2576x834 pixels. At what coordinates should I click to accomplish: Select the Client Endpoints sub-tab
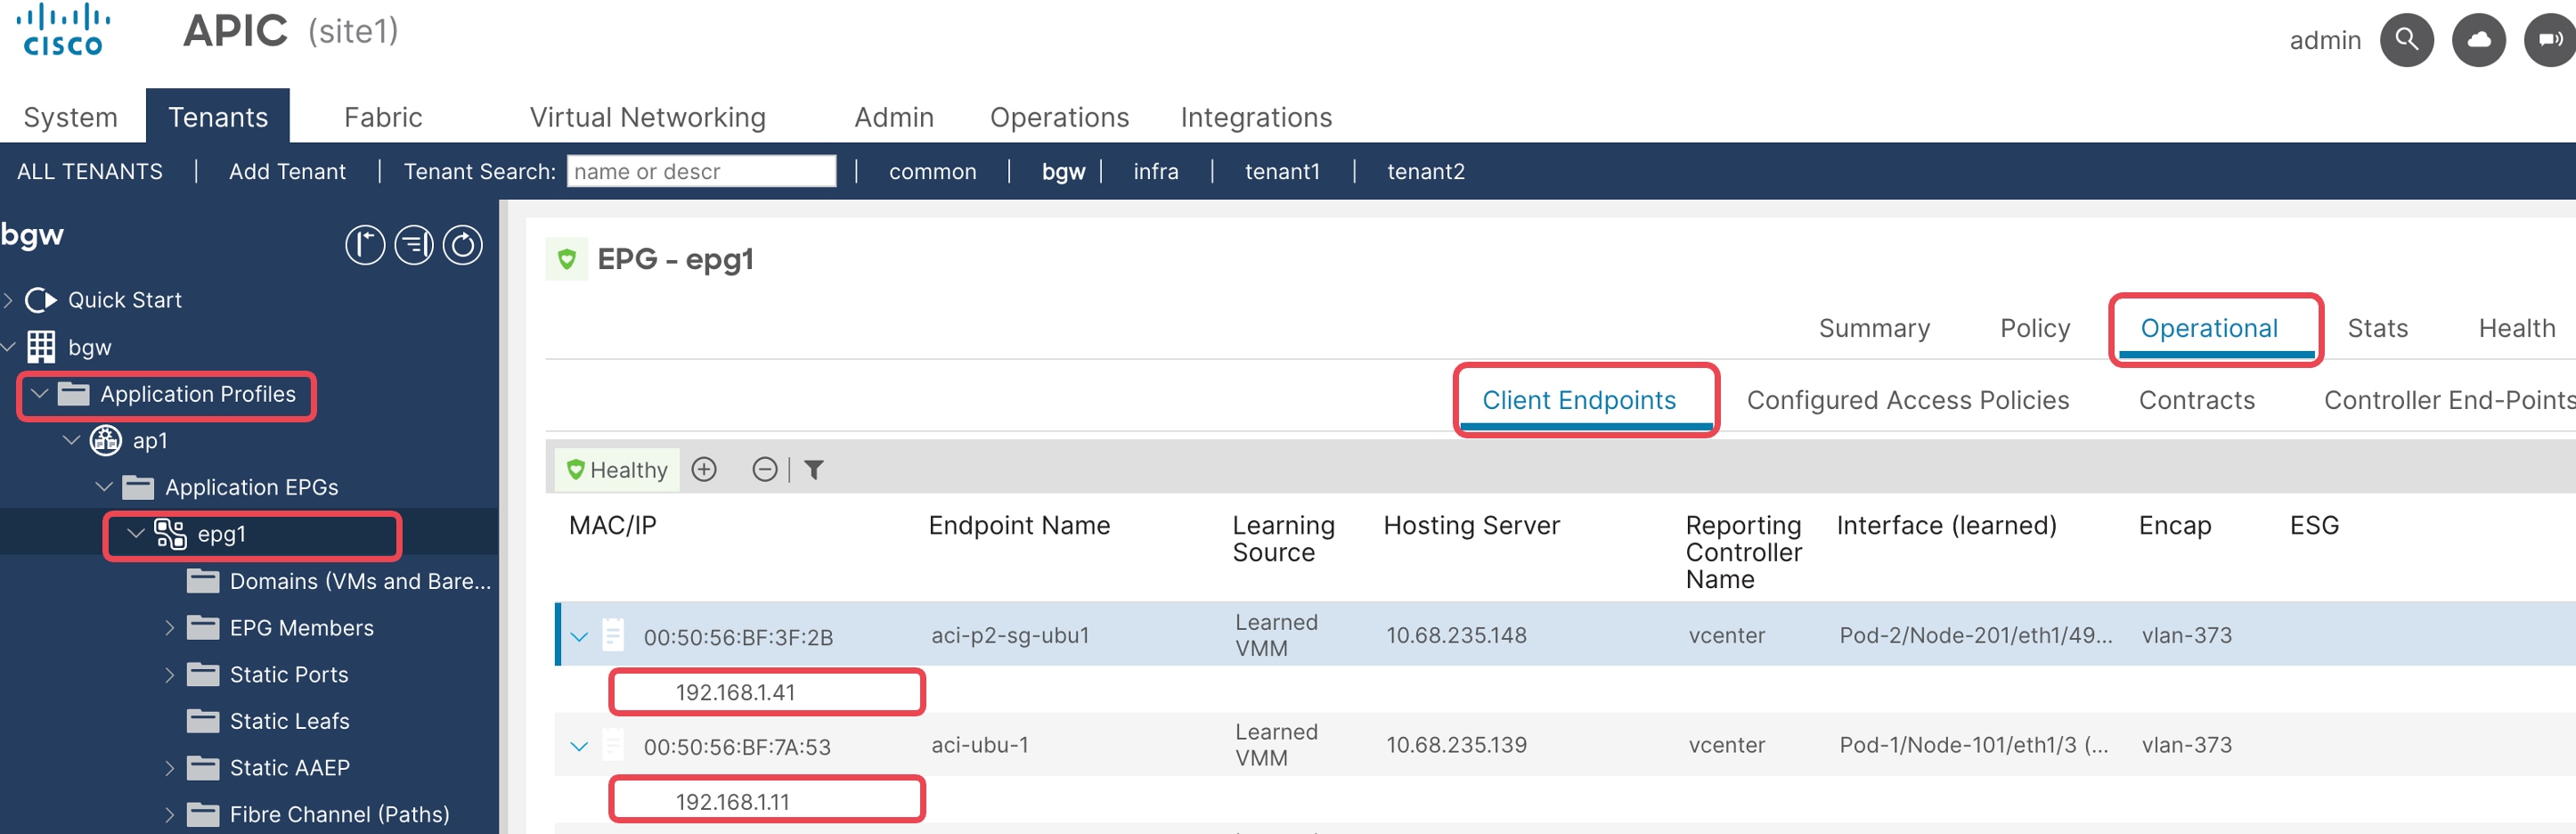(1578, 400)
